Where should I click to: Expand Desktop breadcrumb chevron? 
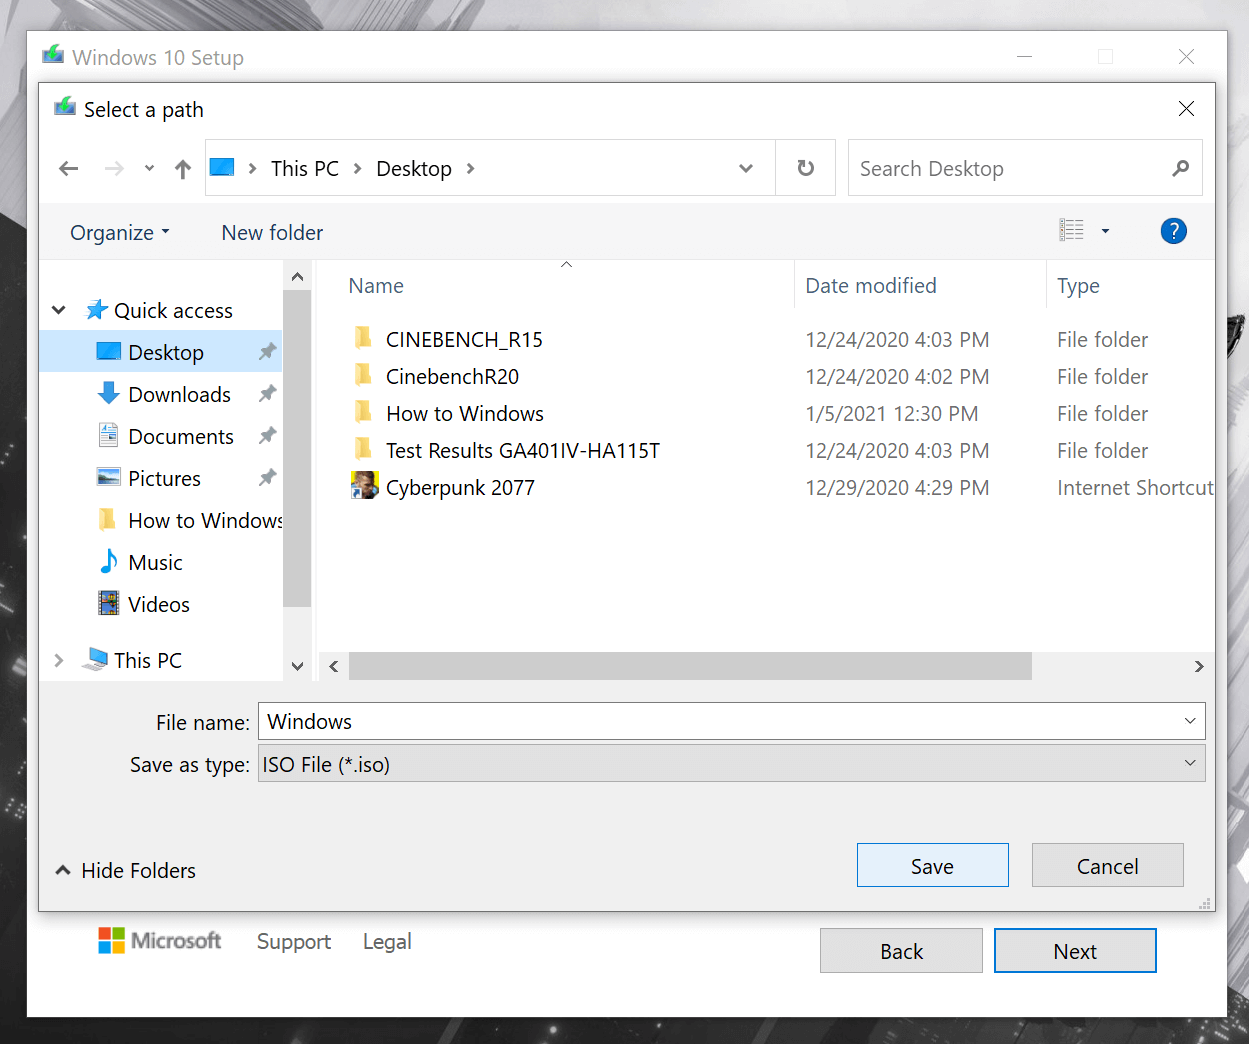[x=470, y=168]
